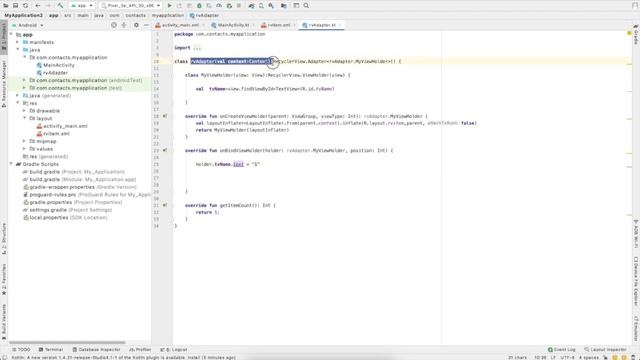Click the Search Everywhere magnifier icon
Screen dimensions: 640x360
point(306,6)
